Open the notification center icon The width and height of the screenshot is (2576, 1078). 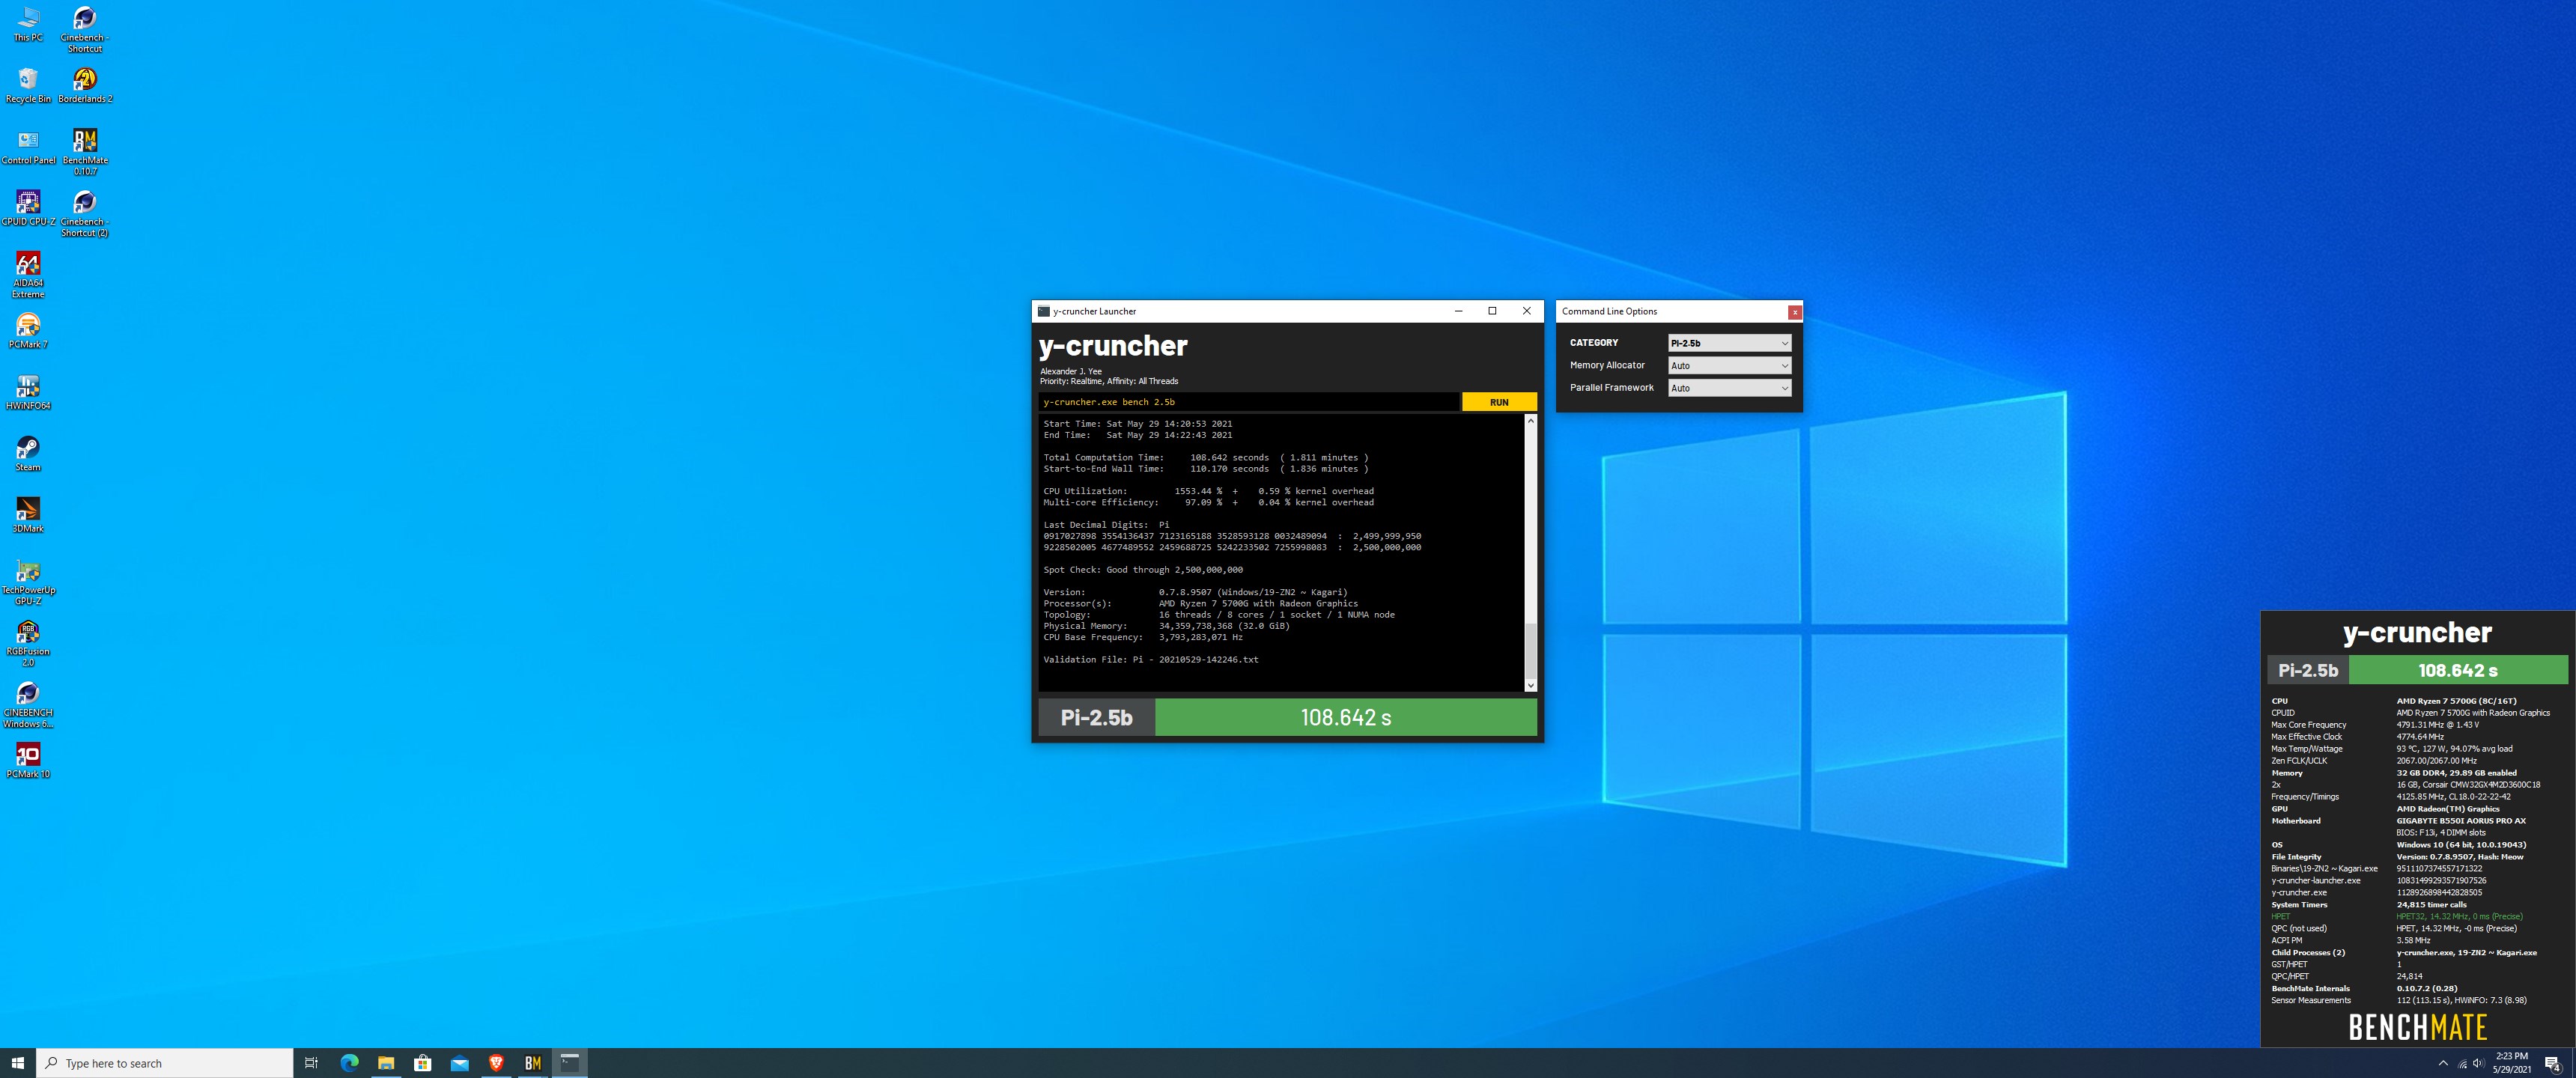[x=2552, y=1063]
